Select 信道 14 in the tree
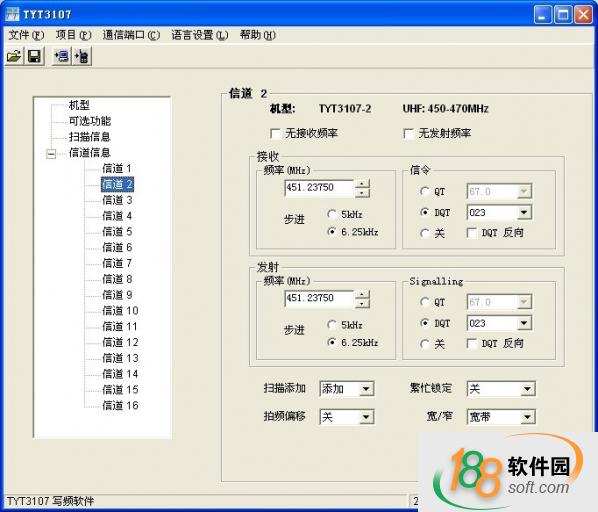Screen dimensions: 598x512 [120, 374]
